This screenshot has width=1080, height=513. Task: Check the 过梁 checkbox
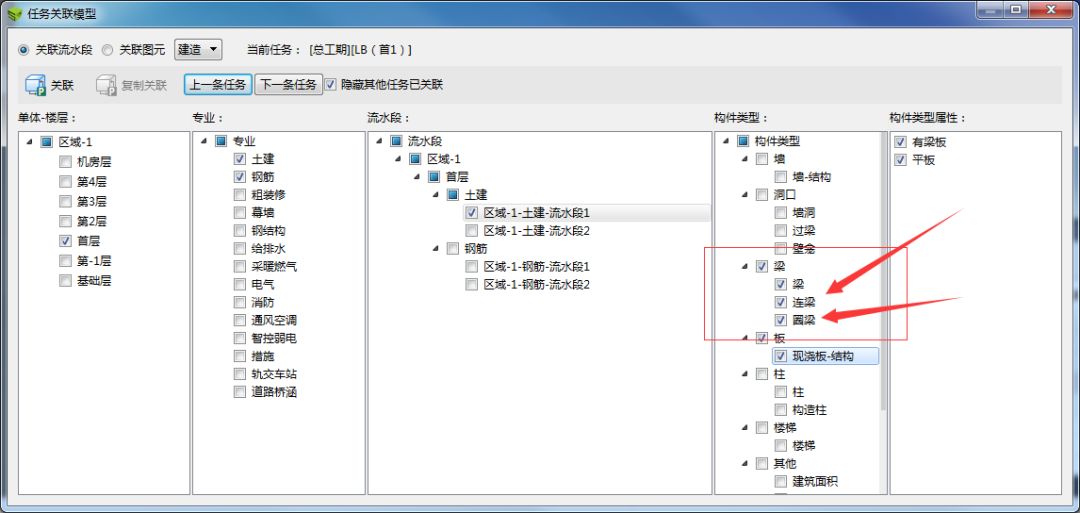780,231
